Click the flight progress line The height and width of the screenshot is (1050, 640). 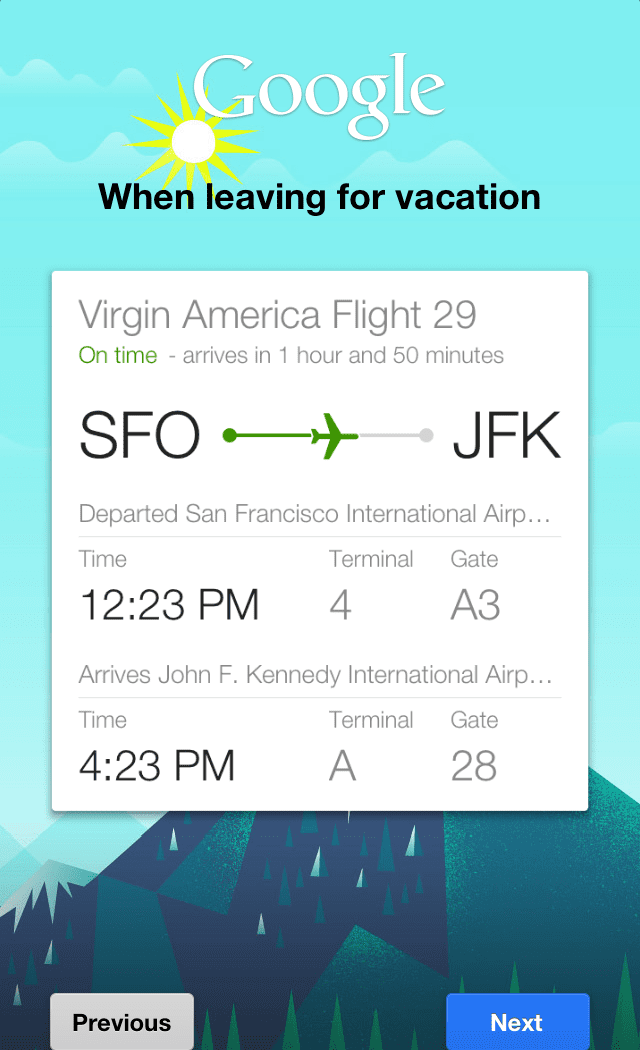point(392,436)
